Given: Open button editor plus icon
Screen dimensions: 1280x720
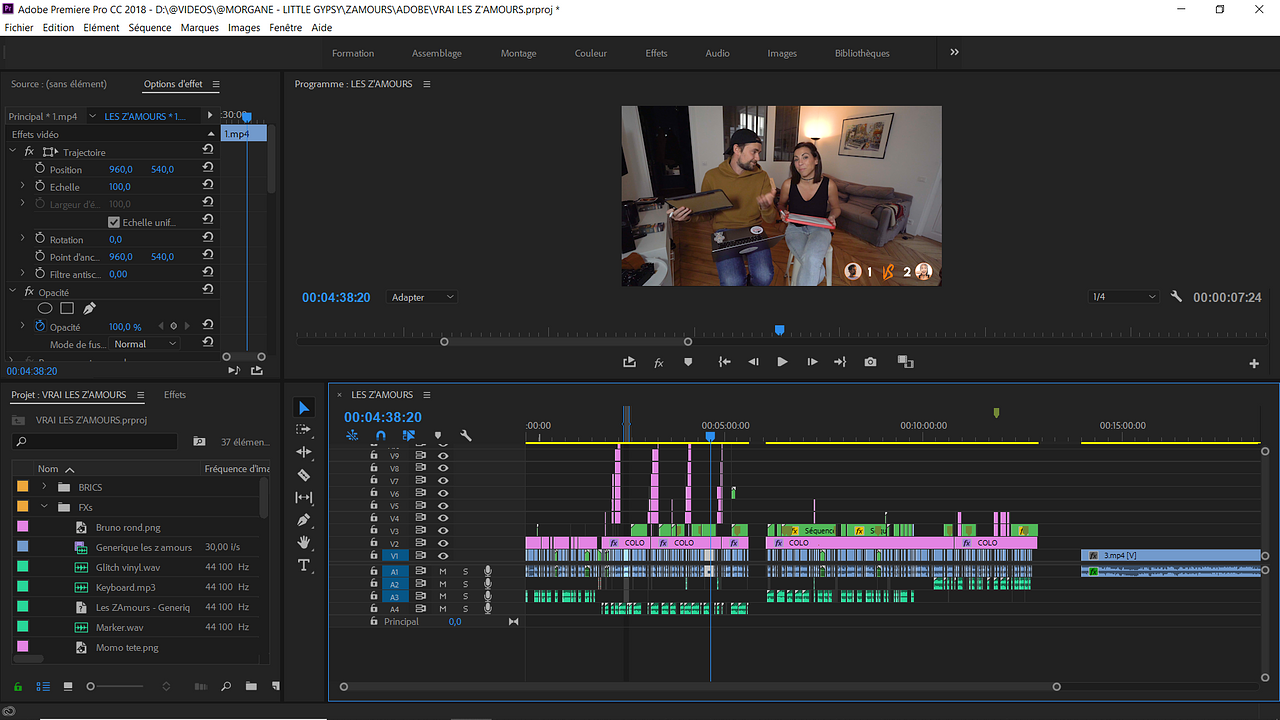Looking at the screenshot, I should tap(1254, 364).
